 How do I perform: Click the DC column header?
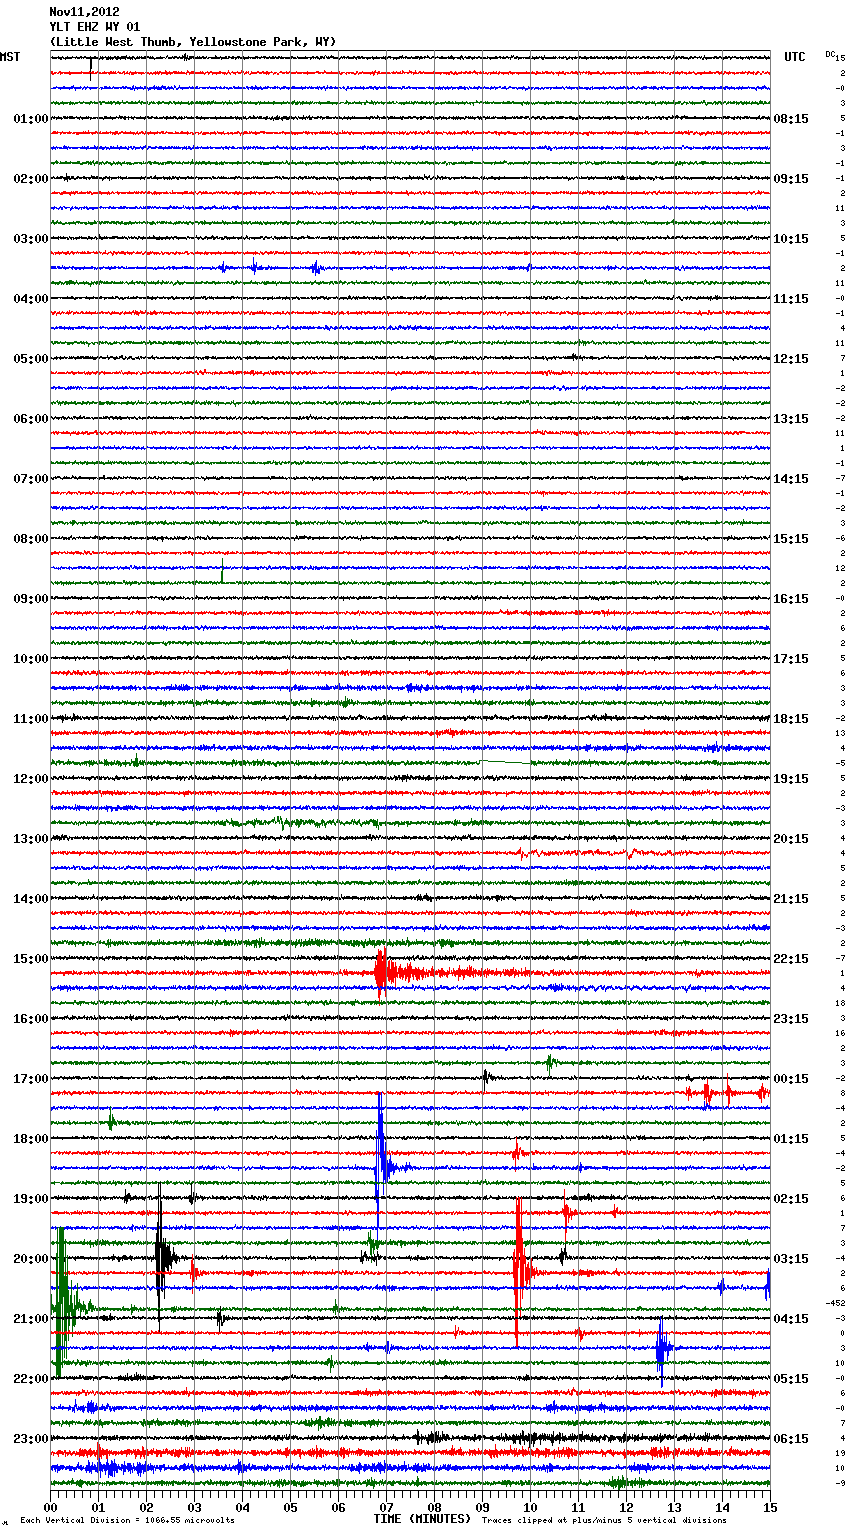point(830,54)
